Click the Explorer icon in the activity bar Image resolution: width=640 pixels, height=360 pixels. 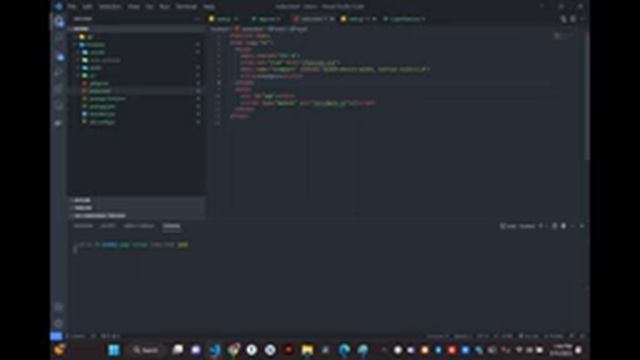[59, 22]
